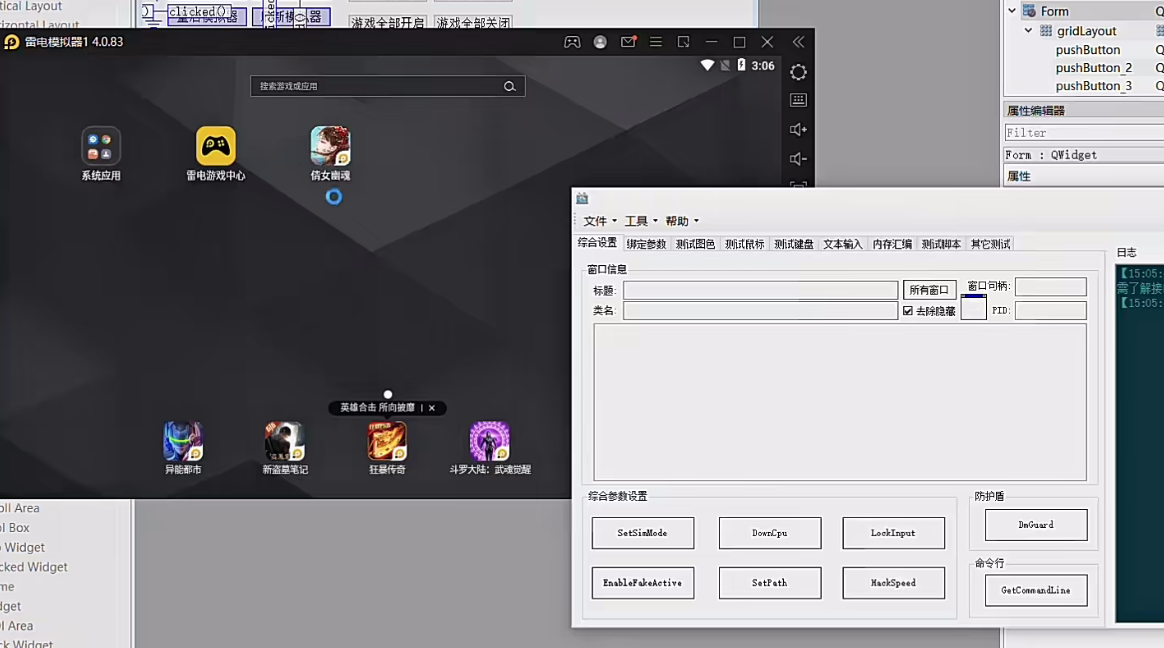Click the 类名 input field

pyautogui.click(x=760, y=310)
